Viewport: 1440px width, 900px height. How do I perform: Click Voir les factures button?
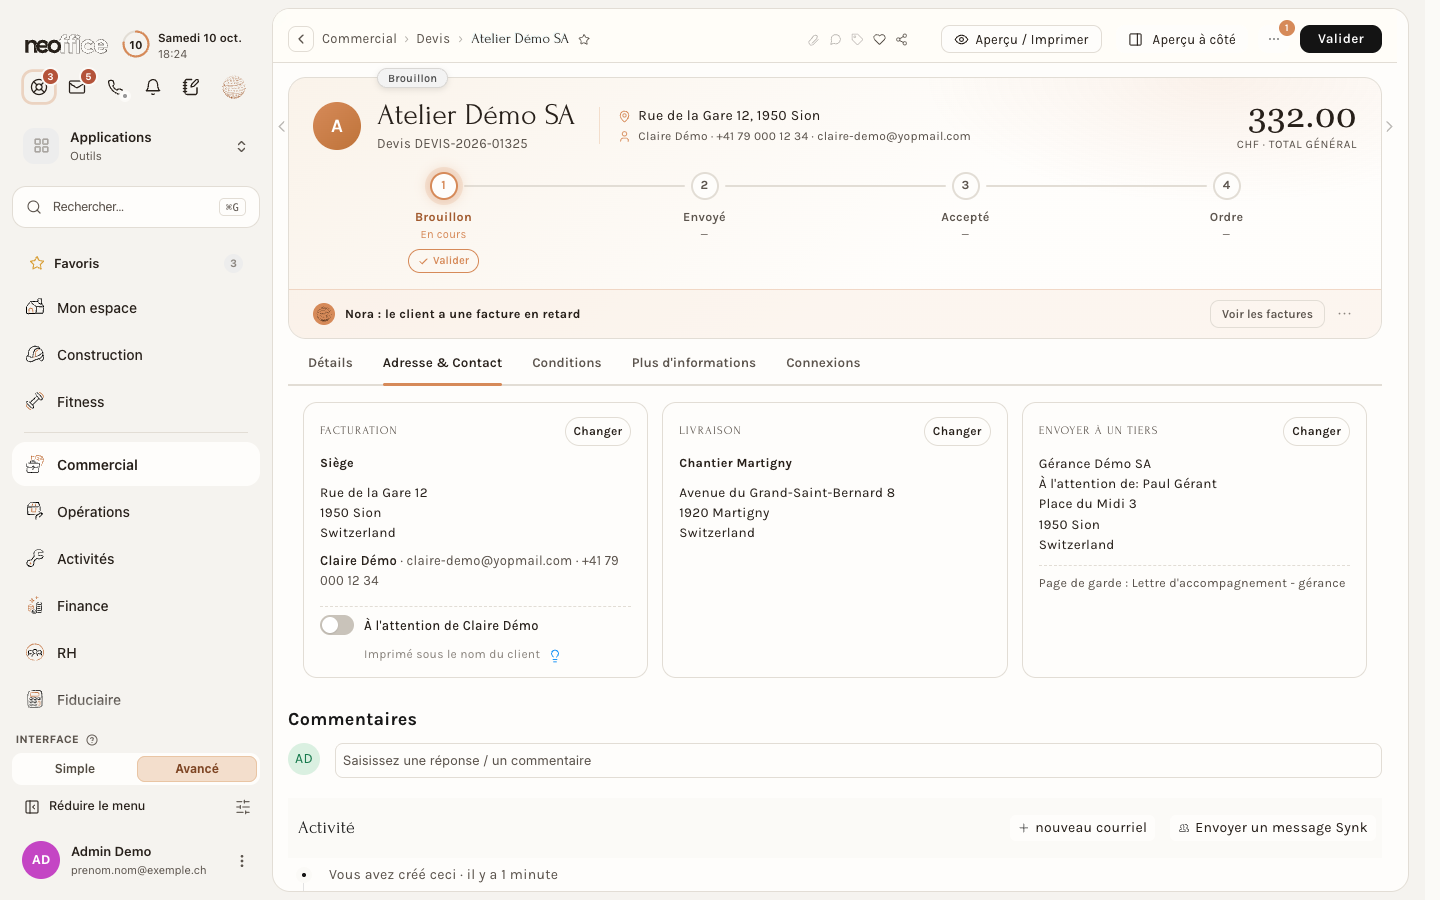pyautogui.click(x=1267, y=314)
